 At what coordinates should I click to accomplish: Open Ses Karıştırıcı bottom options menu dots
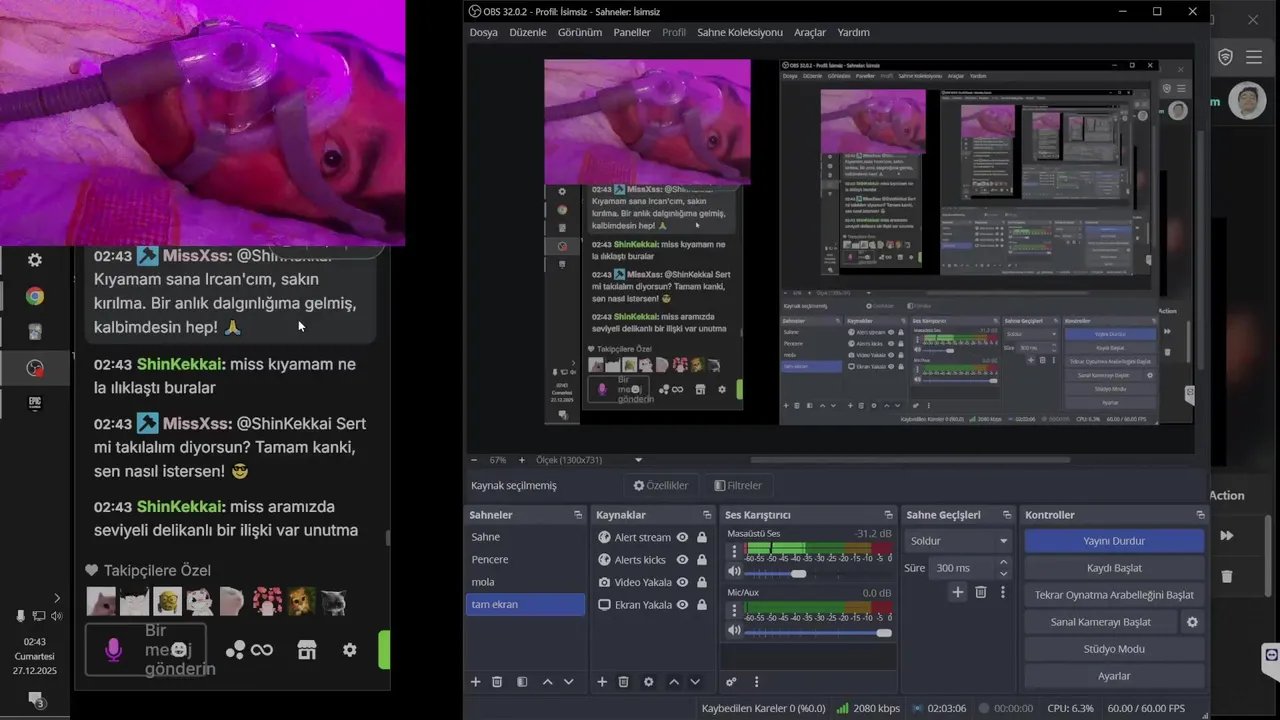756,682
